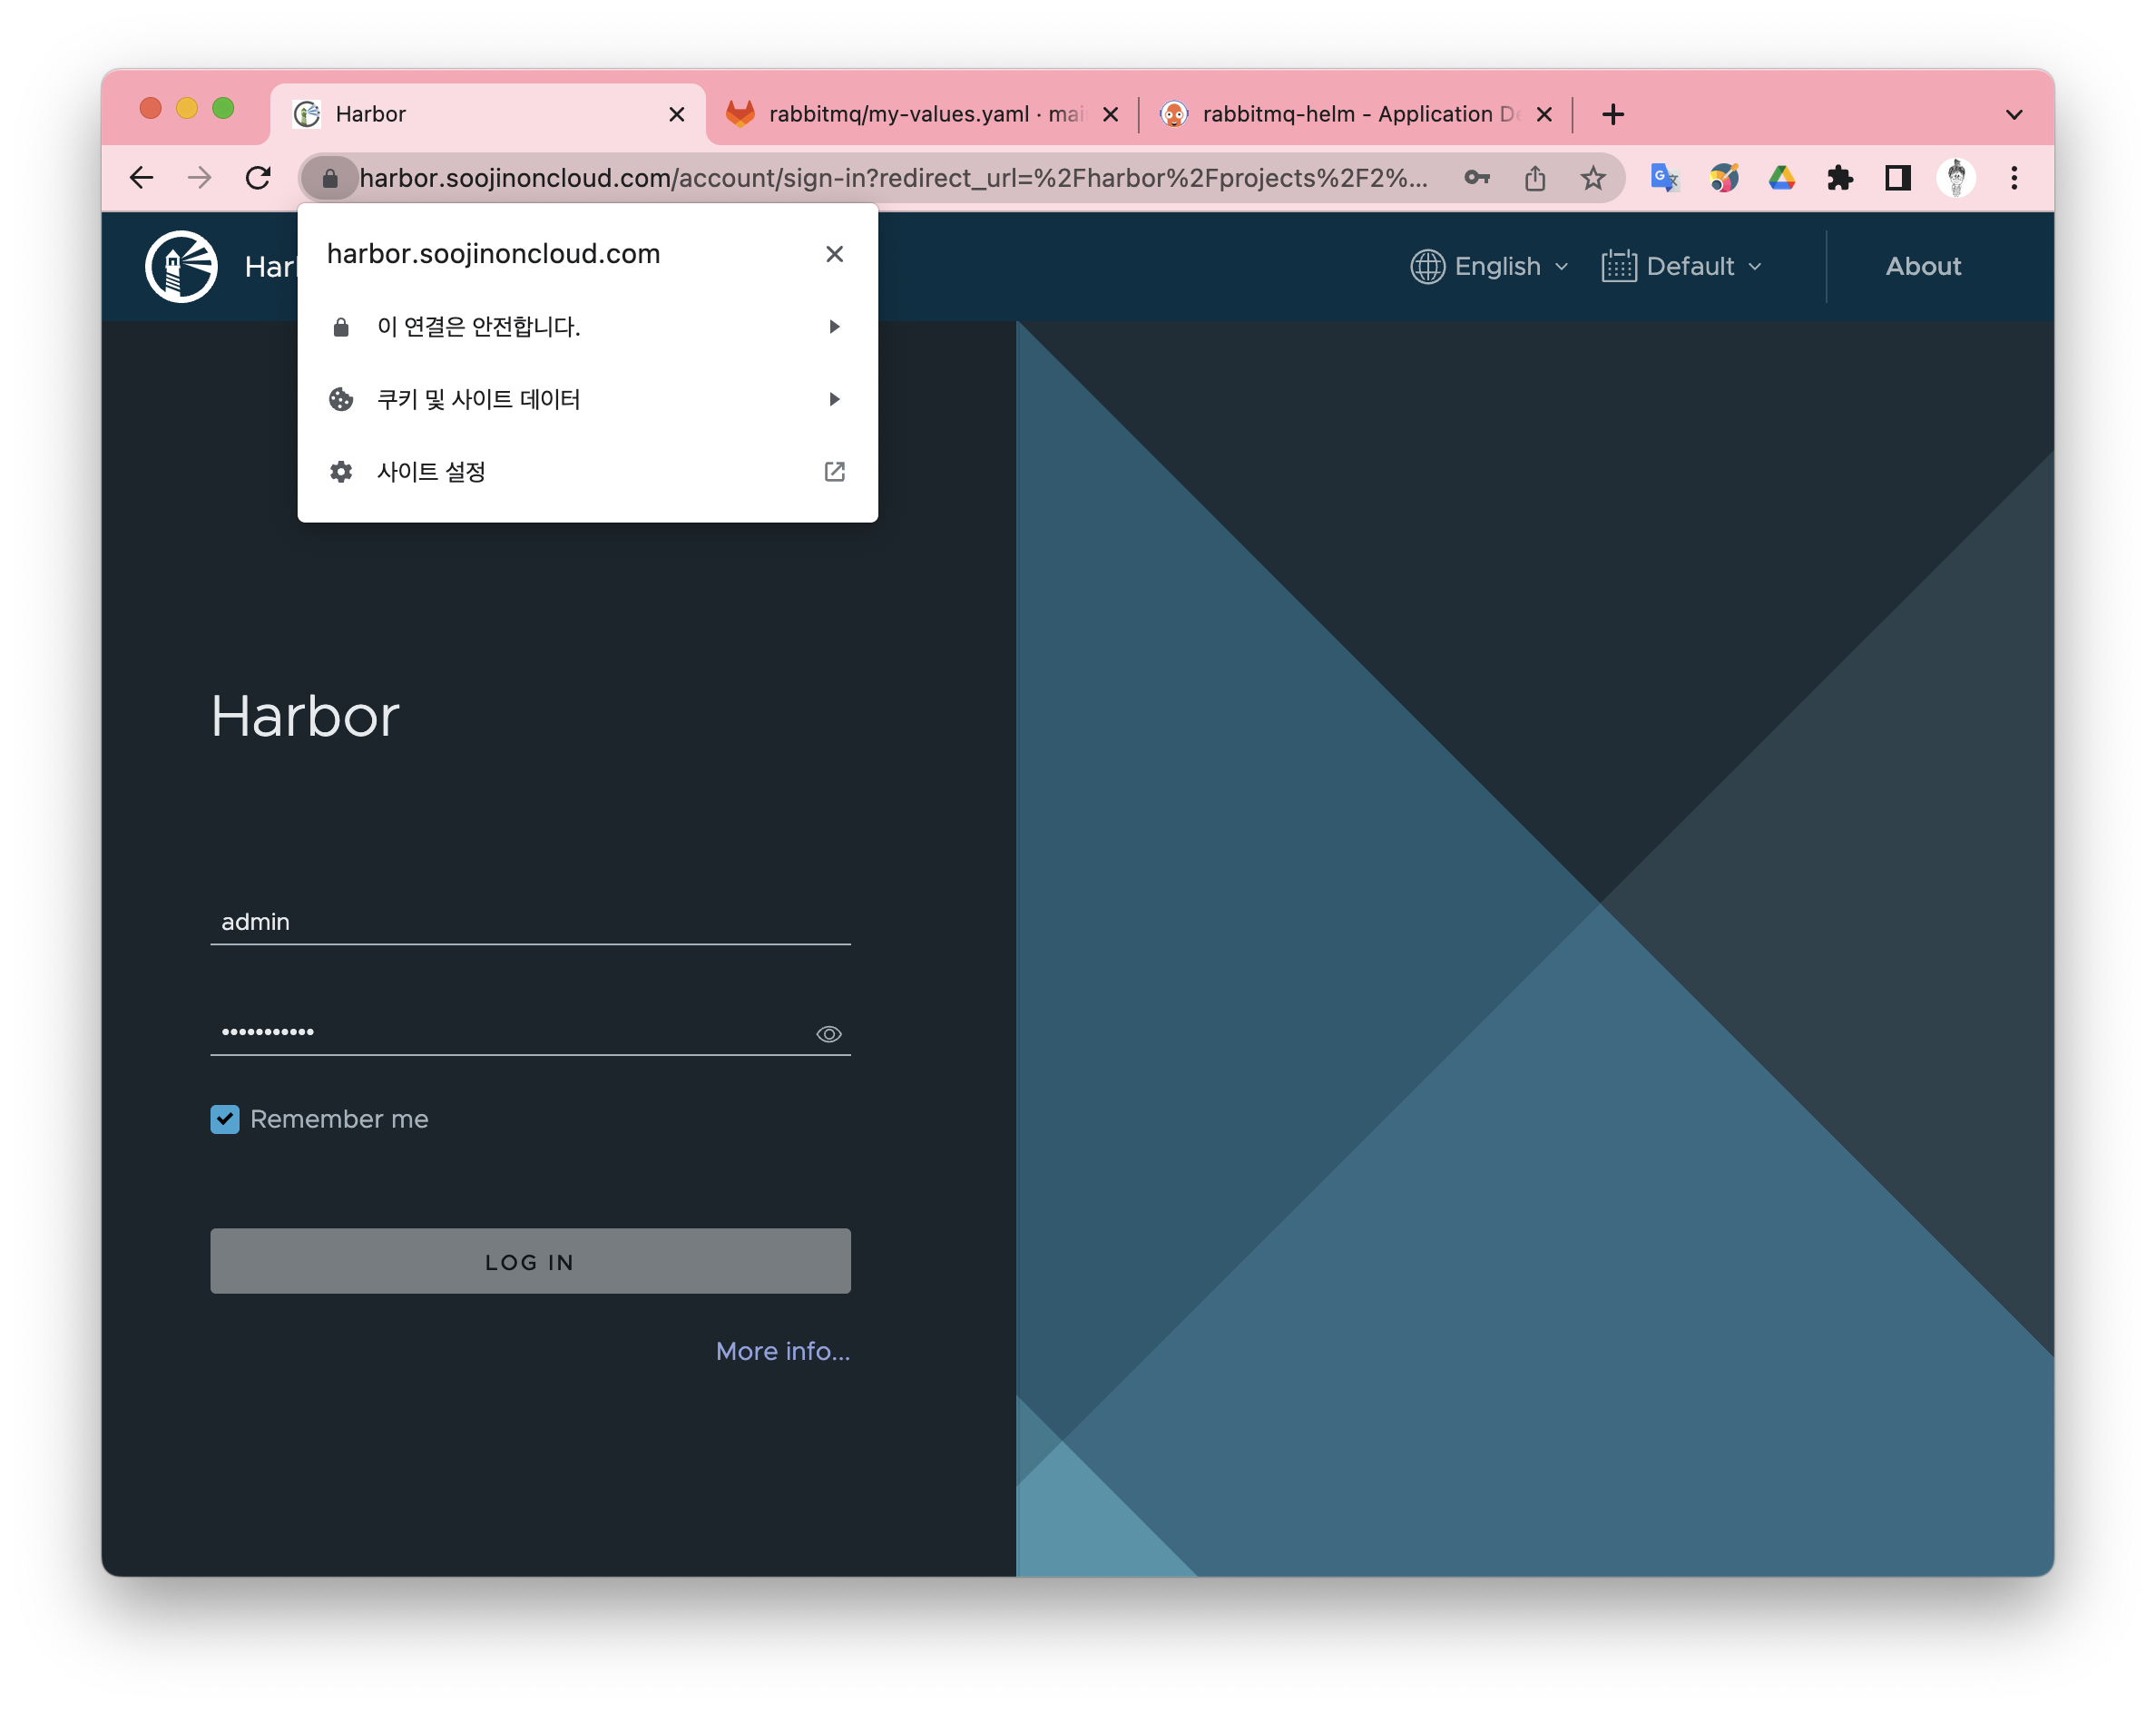Image resolution: width=2156 pixels, height=1711 pixels.
Task: Toggle the Remember me checkbox
Action: (x=225, y=1119)
